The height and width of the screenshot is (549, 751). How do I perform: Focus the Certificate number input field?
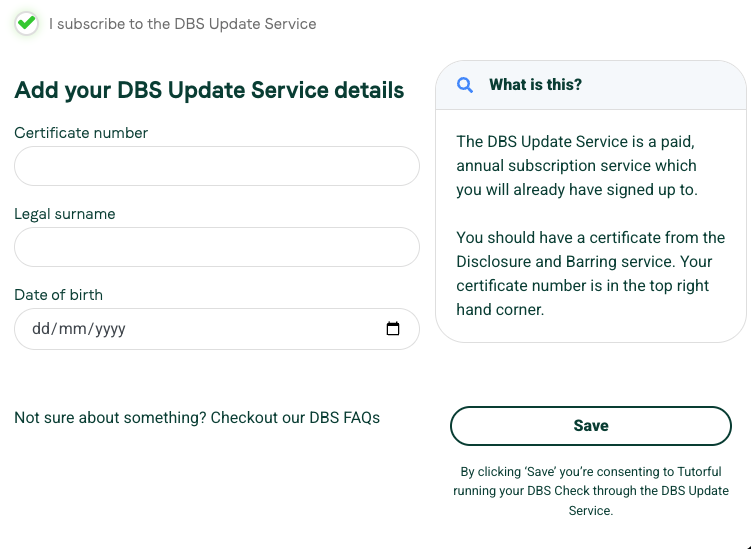pos(217,166)
